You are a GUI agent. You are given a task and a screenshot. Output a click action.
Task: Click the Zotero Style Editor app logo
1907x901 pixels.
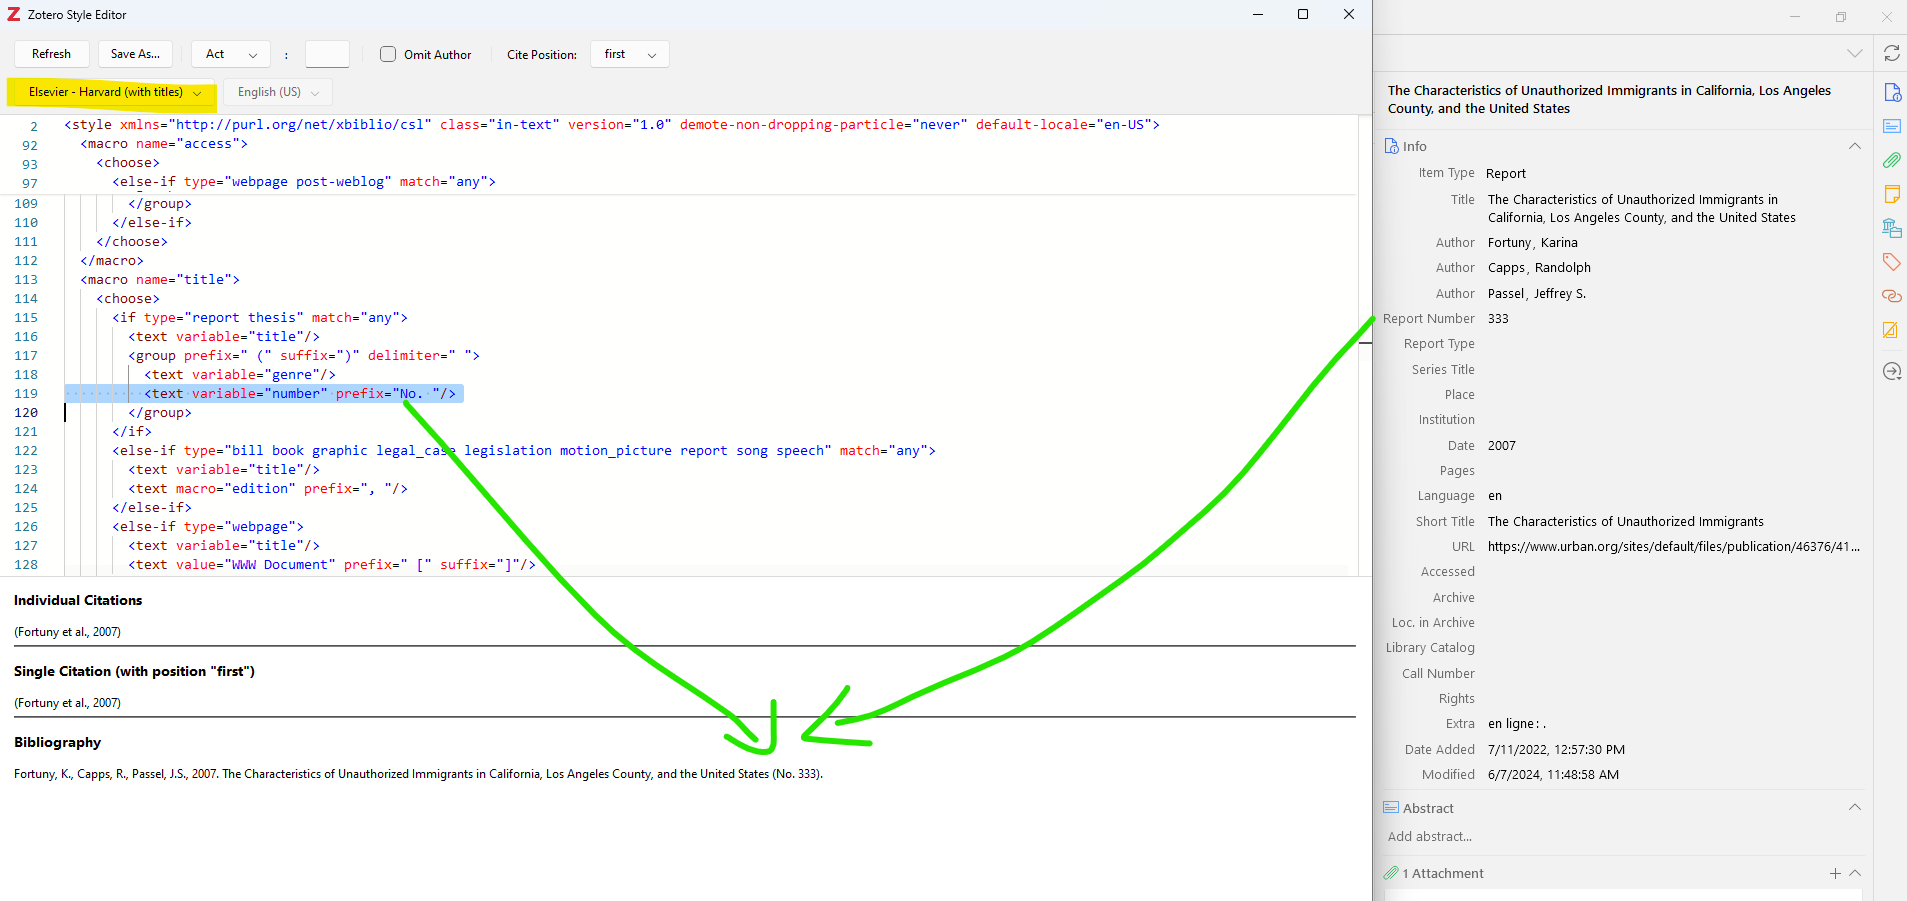14,15
